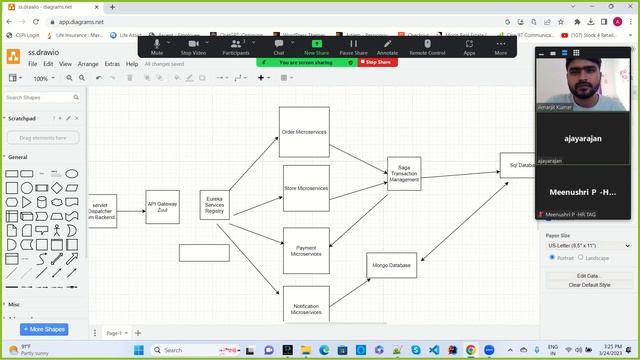Select the cloud shape in General
Viewport: 640px width, 360px height.
[57, 202]
